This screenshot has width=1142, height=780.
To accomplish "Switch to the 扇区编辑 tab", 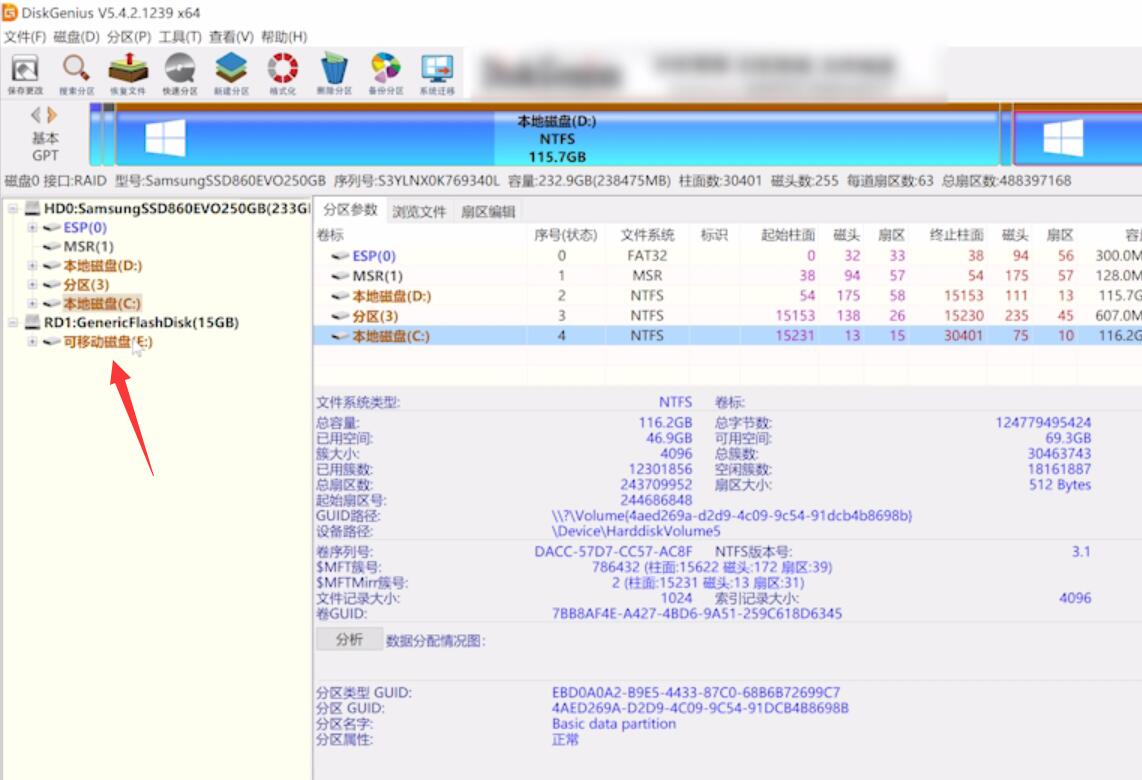I will (488, 211).
